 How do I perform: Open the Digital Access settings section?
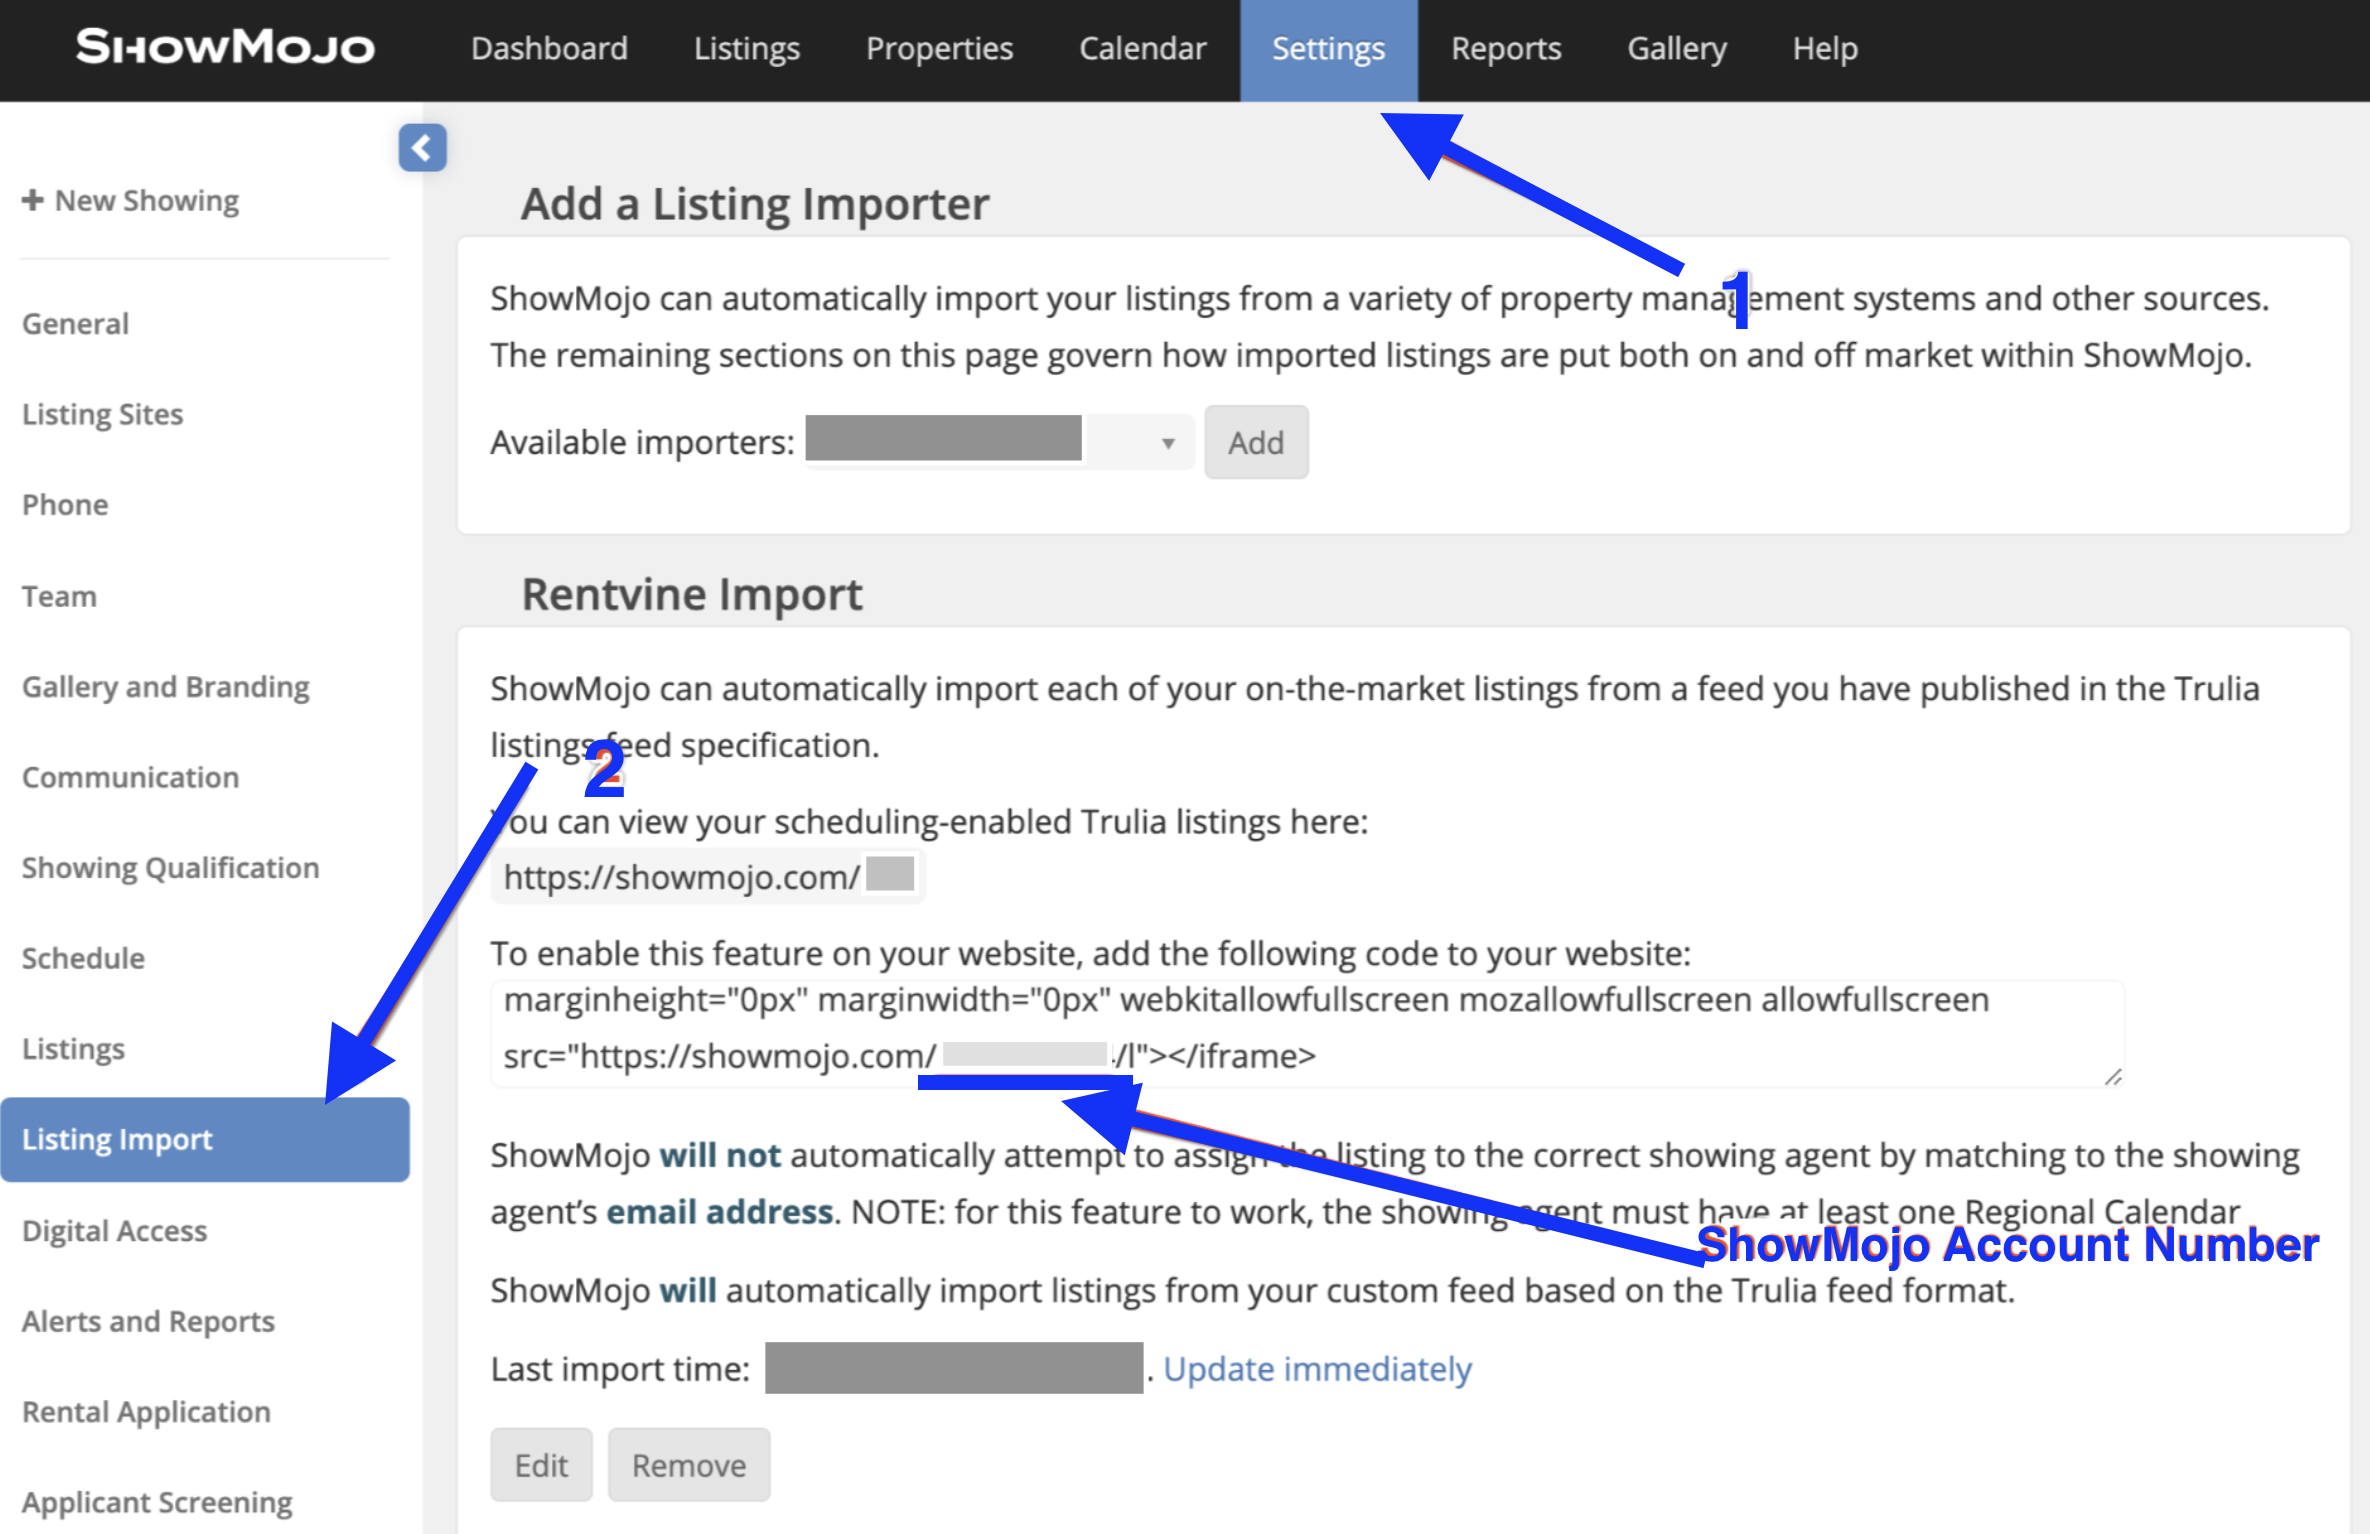tap(115, 1230)
